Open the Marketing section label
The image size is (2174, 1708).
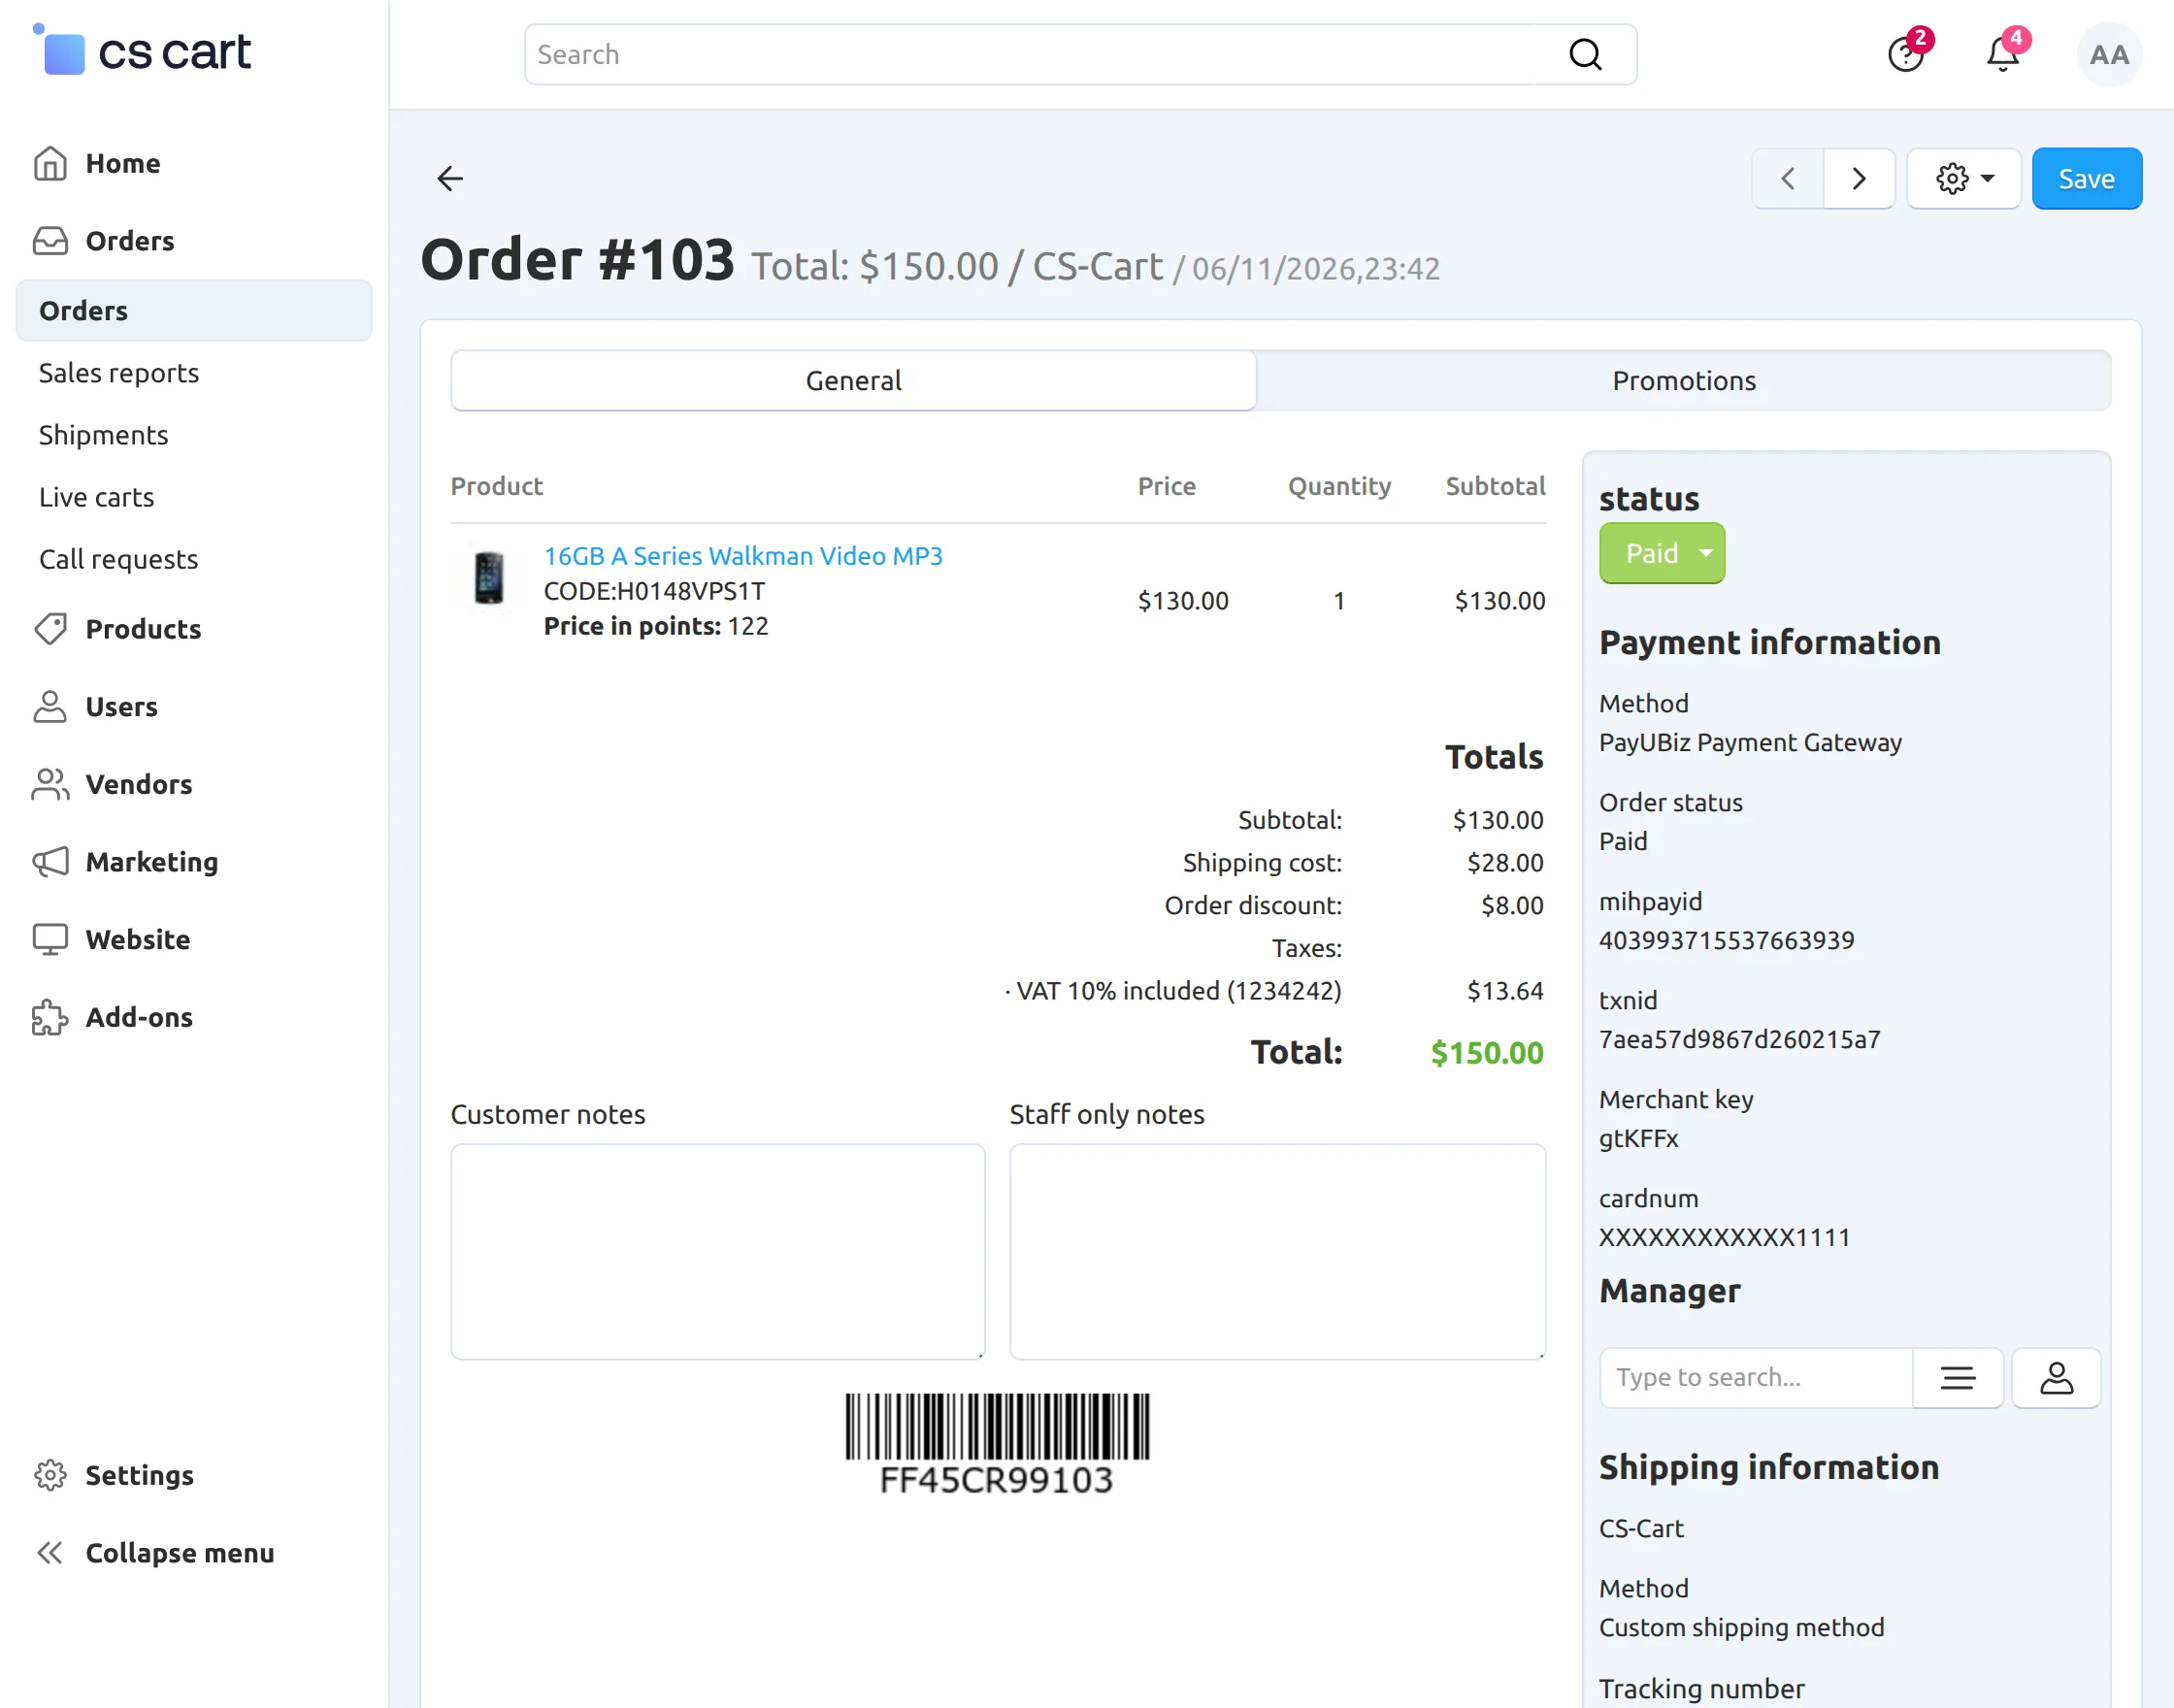pos(152,862)
